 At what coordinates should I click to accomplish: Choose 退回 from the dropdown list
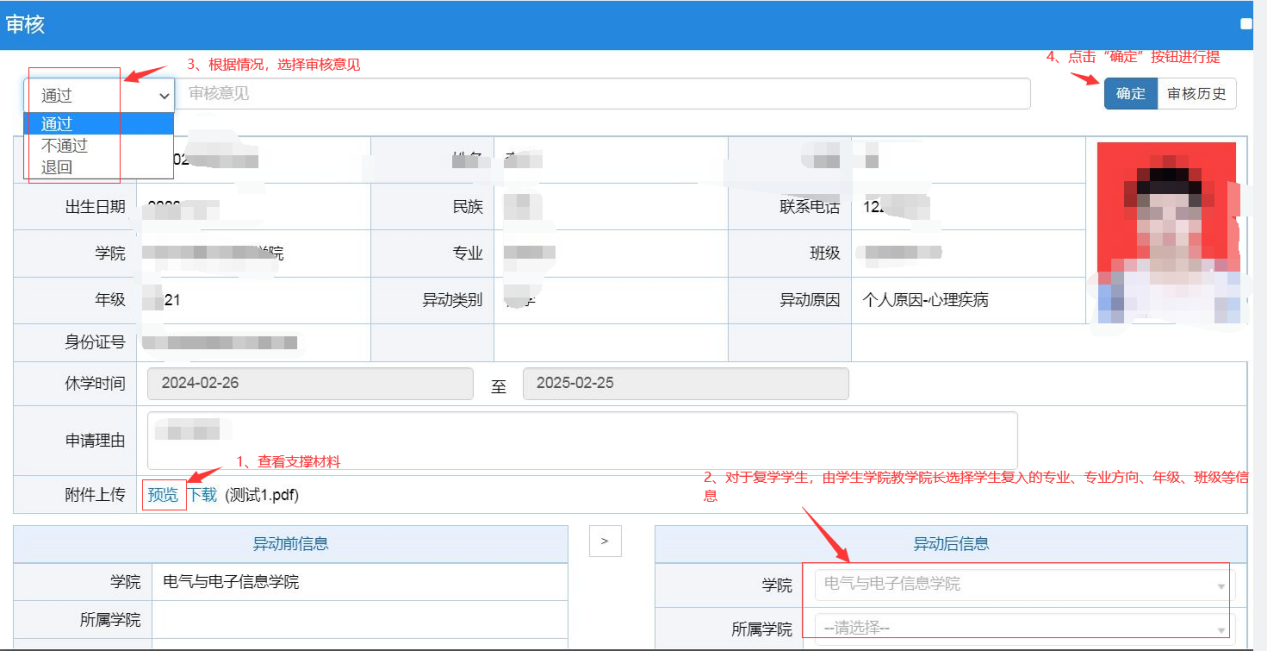tap(57, 167)
